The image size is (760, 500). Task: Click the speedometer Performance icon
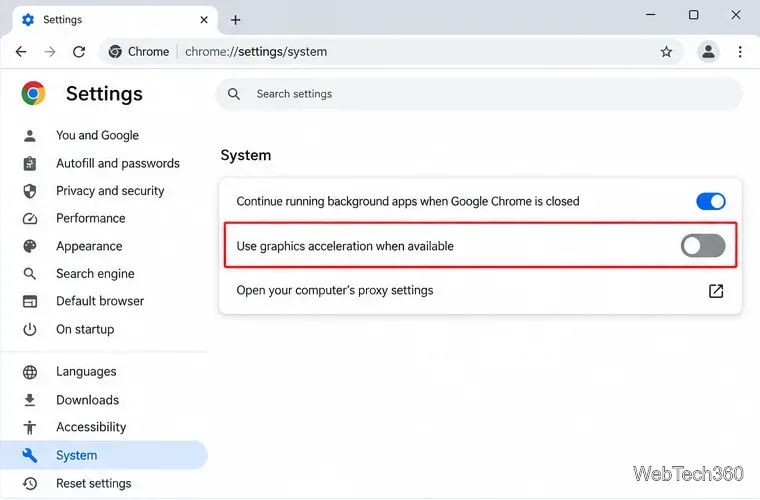click(30, 219)
